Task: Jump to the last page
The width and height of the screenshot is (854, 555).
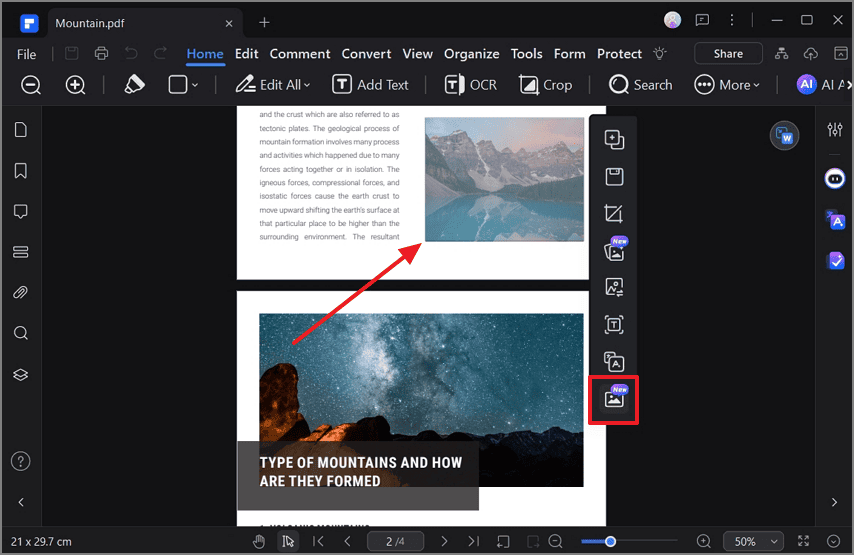Action: coord(473,541)
